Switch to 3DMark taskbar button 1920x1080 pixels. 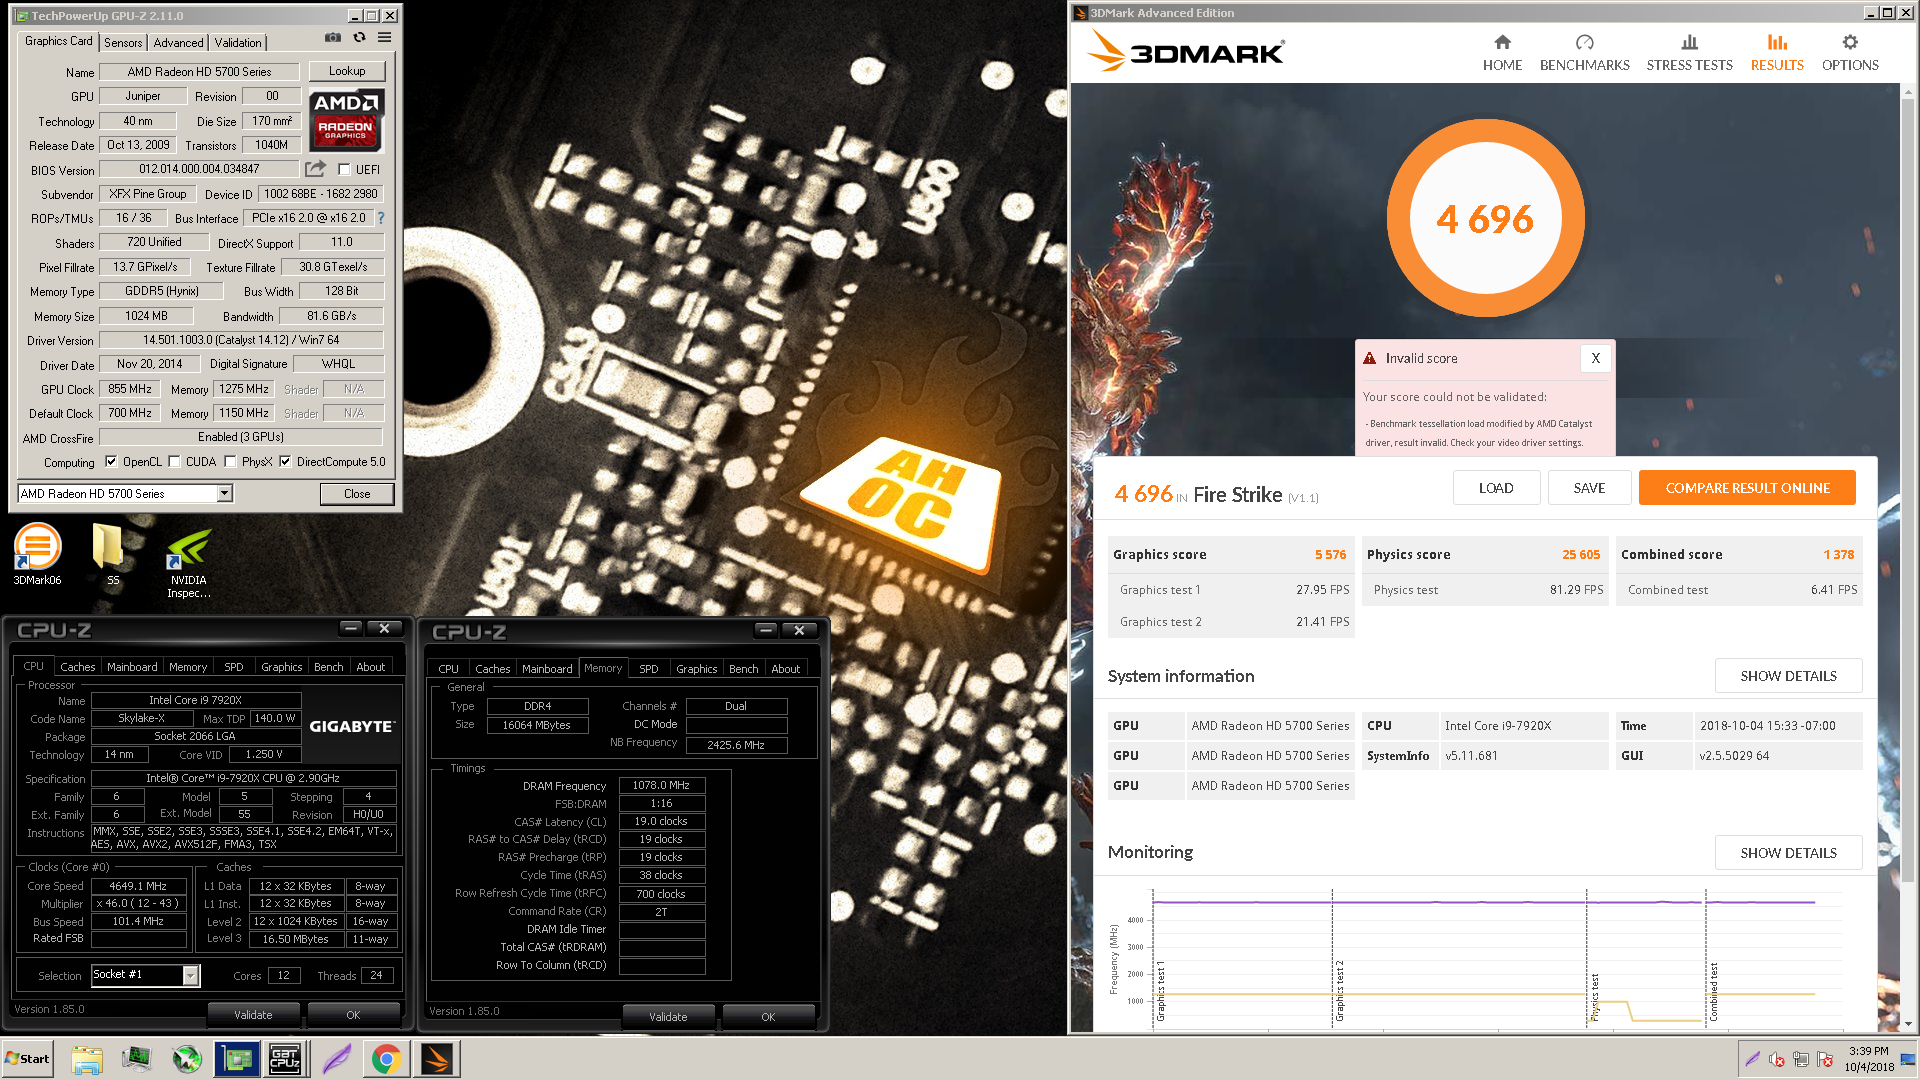point(437,1059)
